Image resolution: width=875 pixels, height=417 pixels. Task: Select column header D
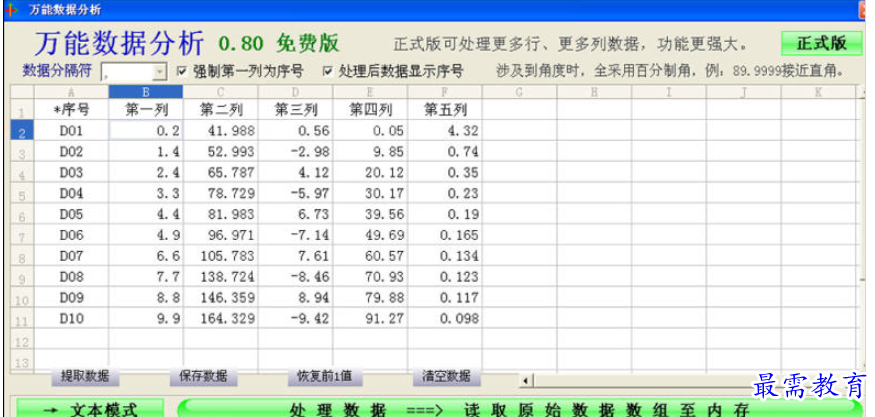click(295, 92)
